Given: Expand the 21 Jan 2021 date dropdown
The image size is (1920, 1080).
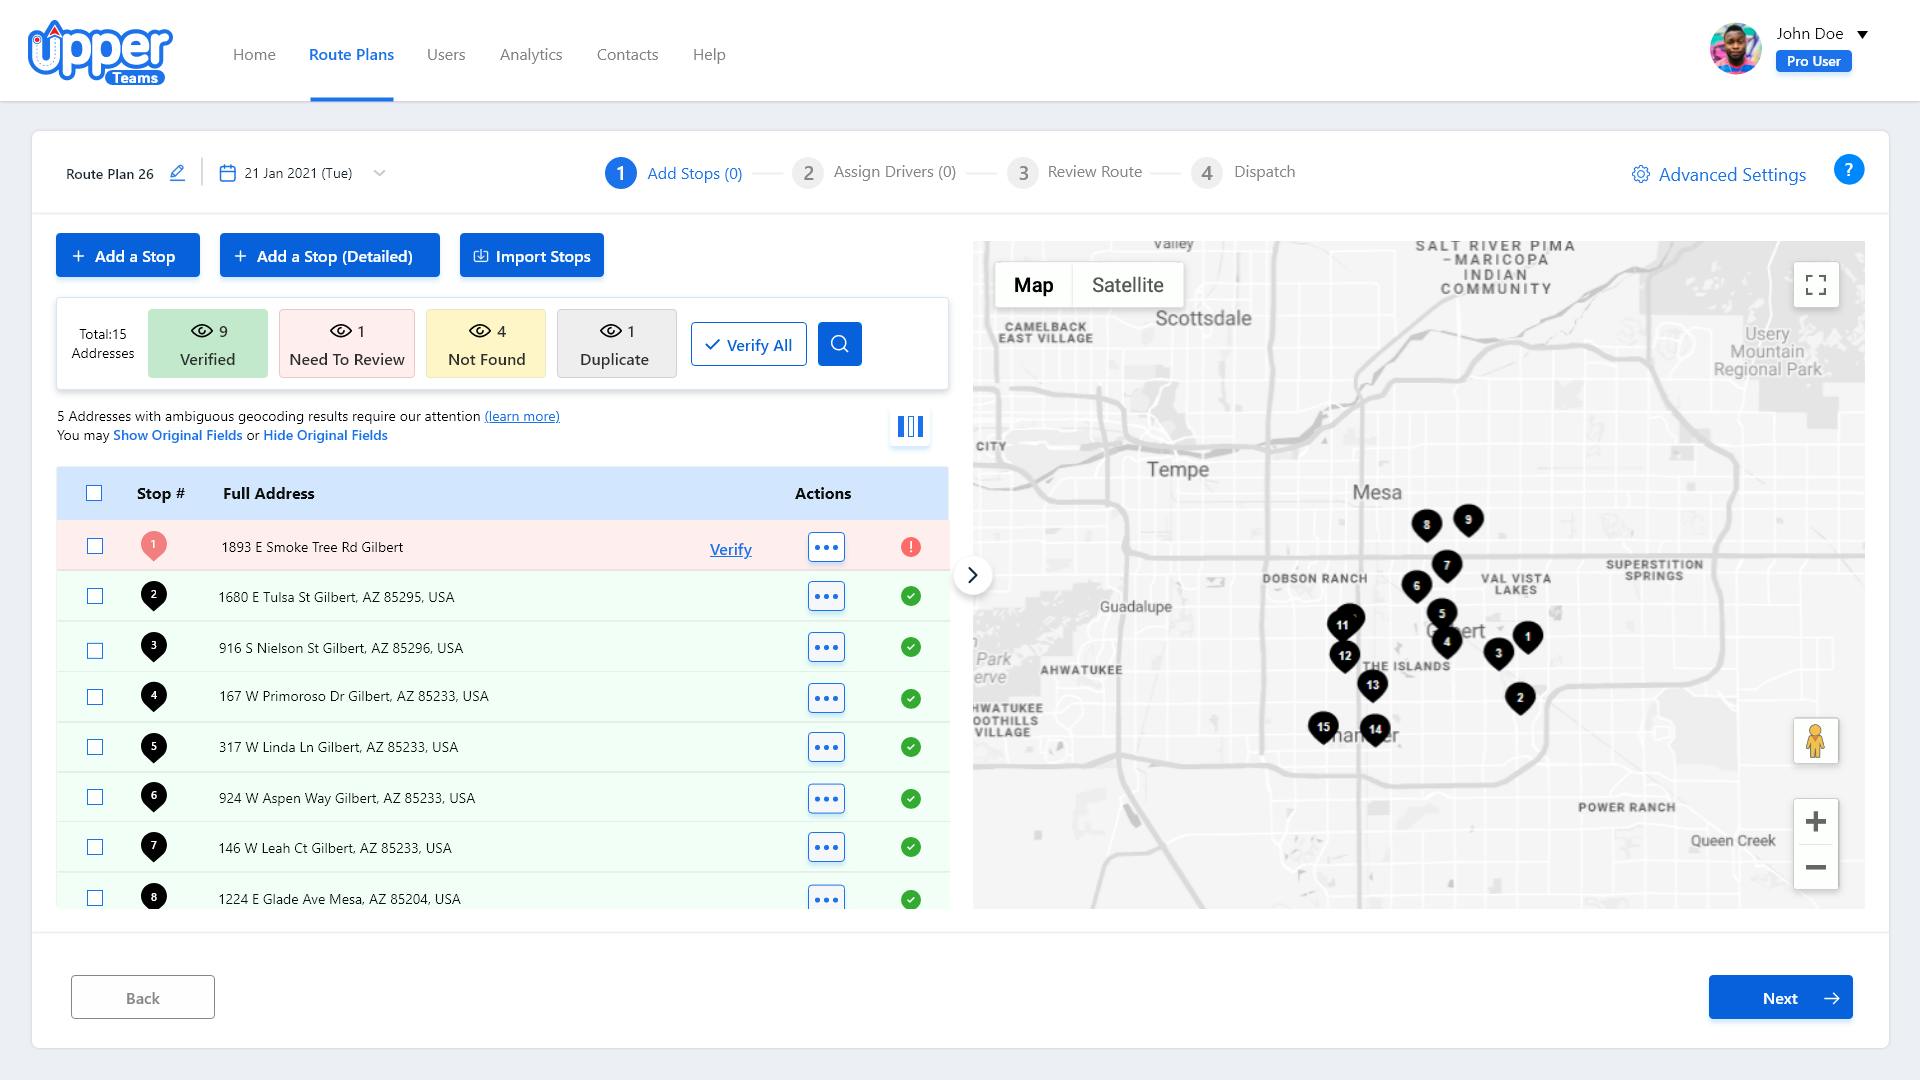Looking at the screenshot, I should click(x=379, y=173).
